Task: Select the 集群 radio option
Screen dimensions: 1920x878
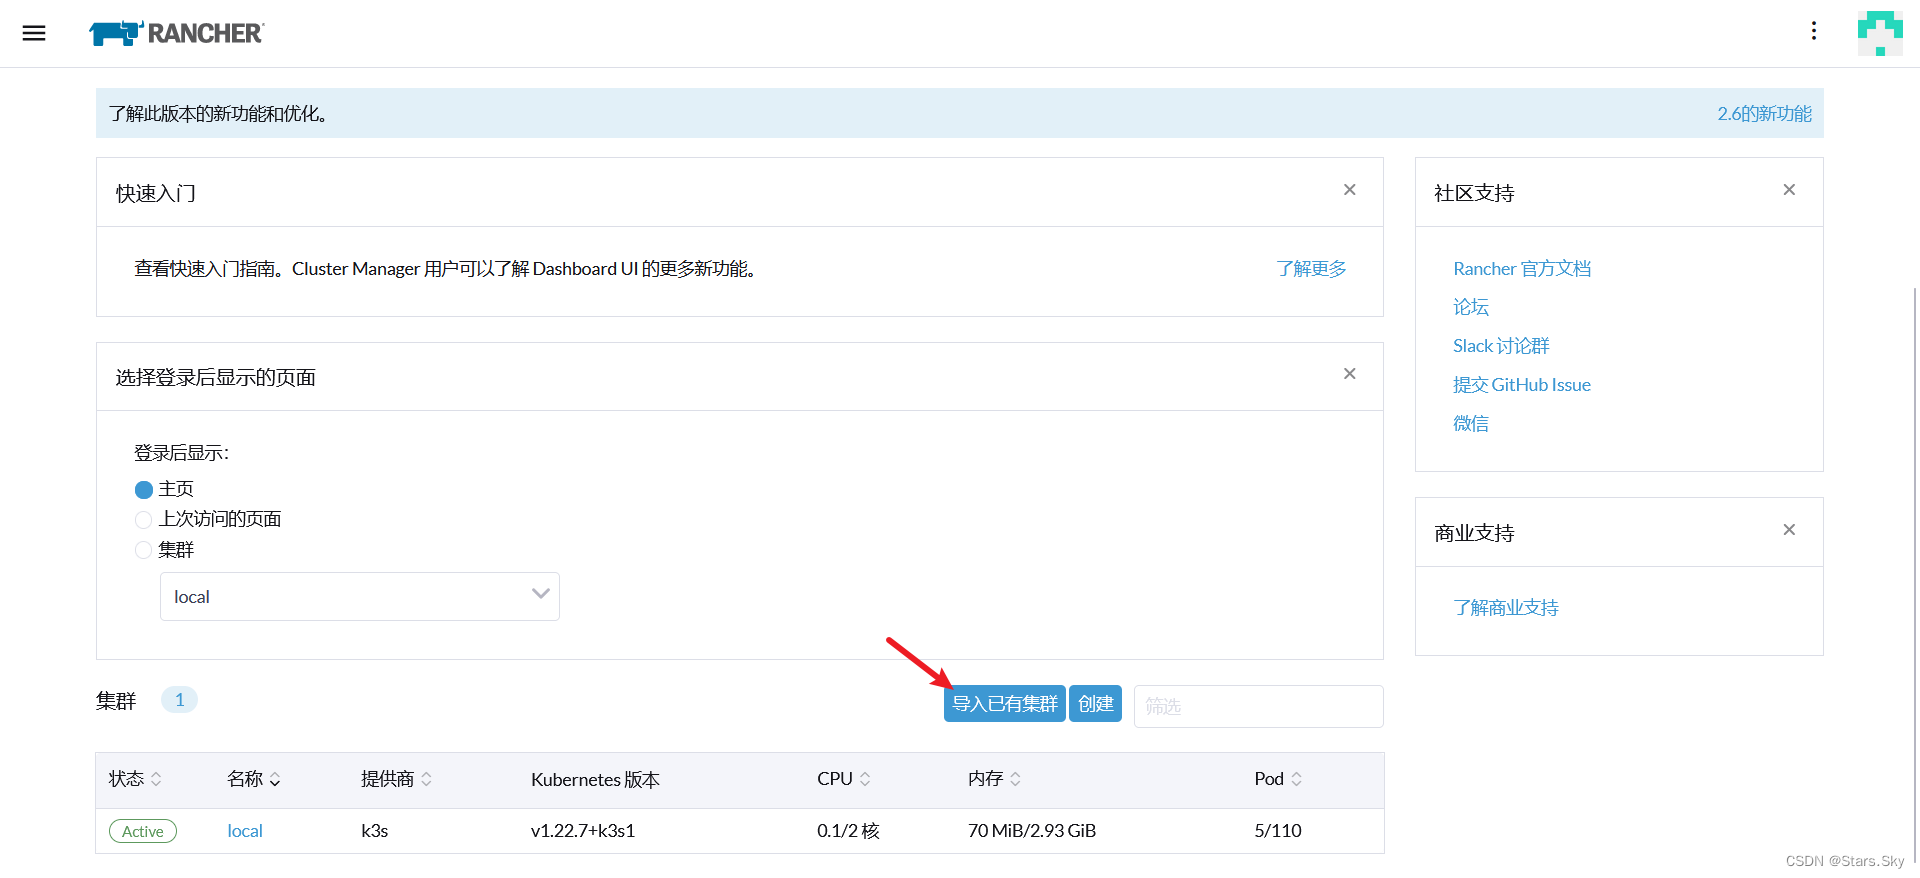Action: 143,550
